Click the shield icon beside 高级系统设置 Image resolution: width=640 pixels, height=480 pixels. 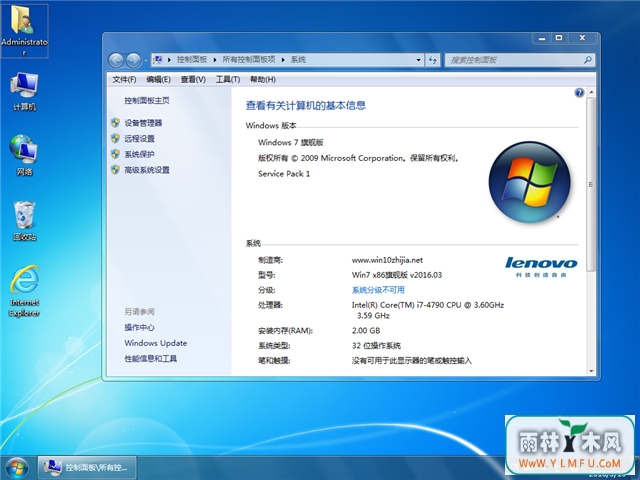tap(116, 169)
